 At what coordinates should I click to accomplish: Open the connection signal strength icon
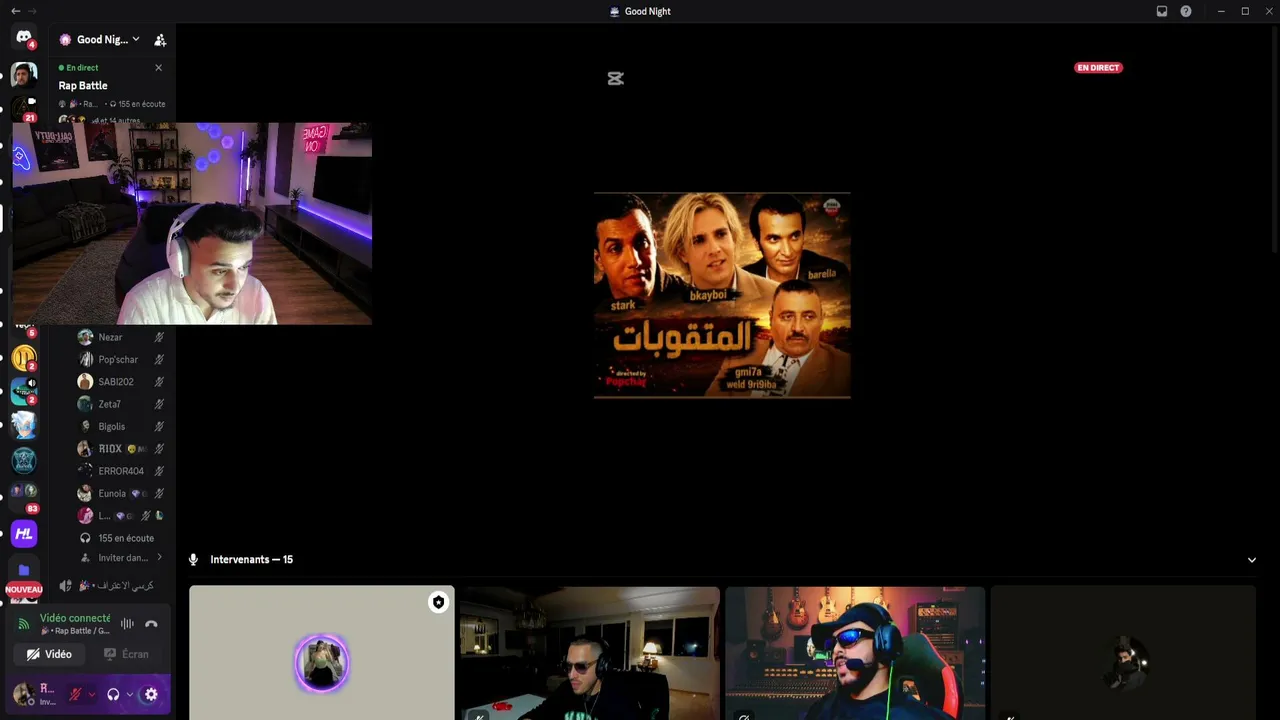click(x=24, y=624)
